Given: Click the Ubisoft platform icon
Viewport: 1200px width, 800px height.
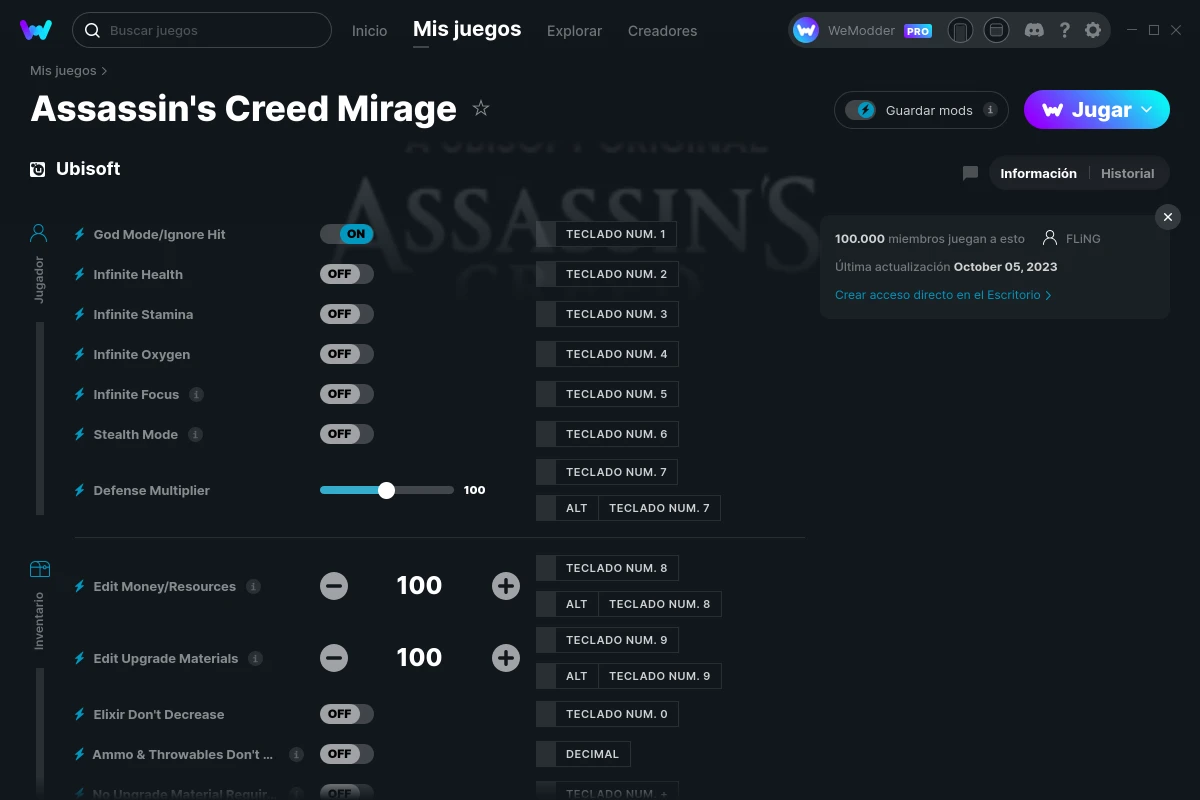Looking at the screenshot, I should (38, 169).
